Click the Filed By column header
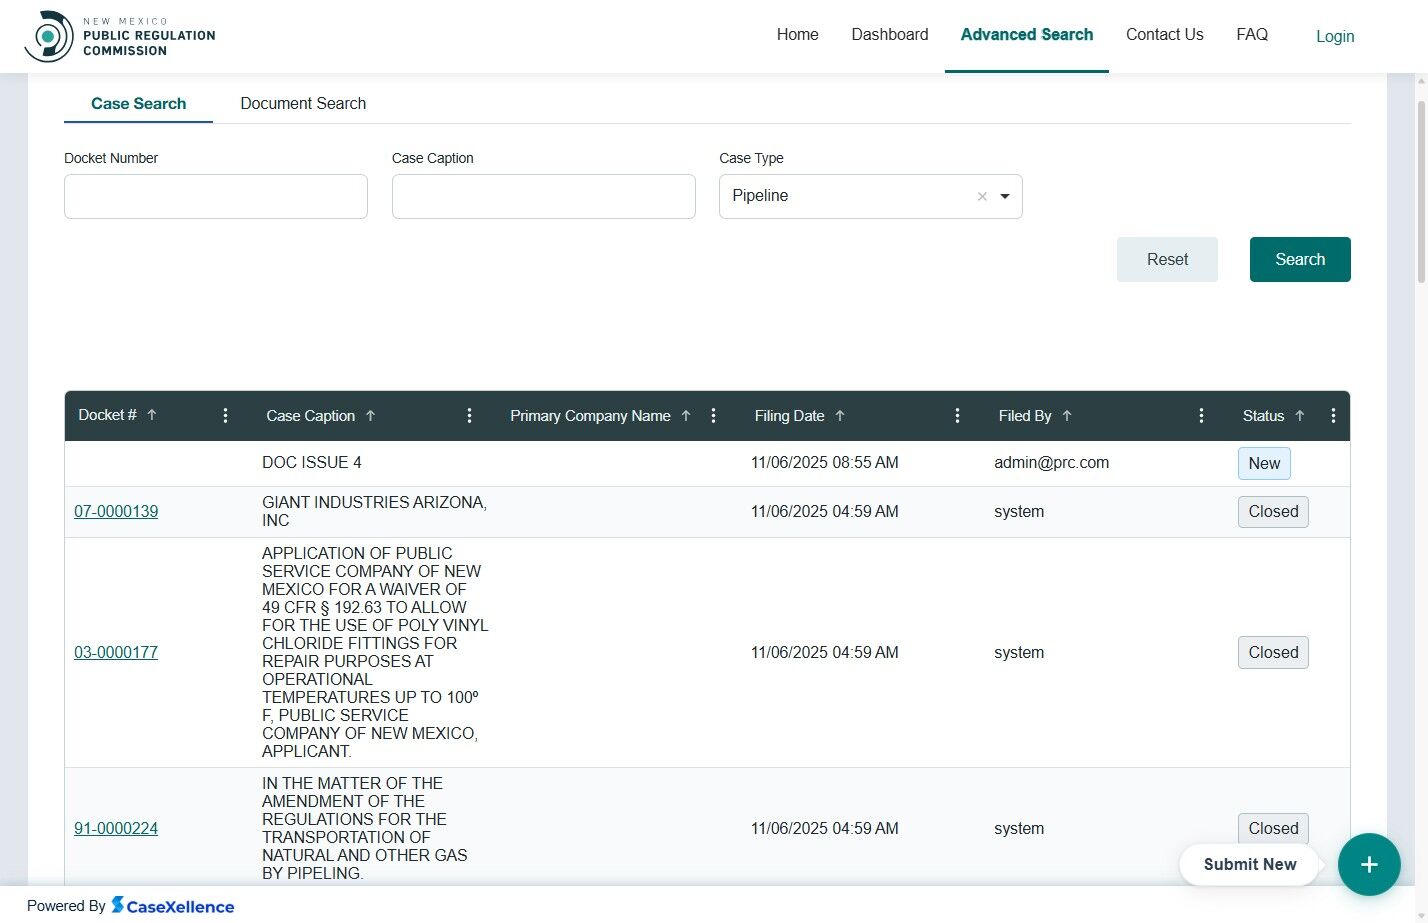 [1025, 416]
